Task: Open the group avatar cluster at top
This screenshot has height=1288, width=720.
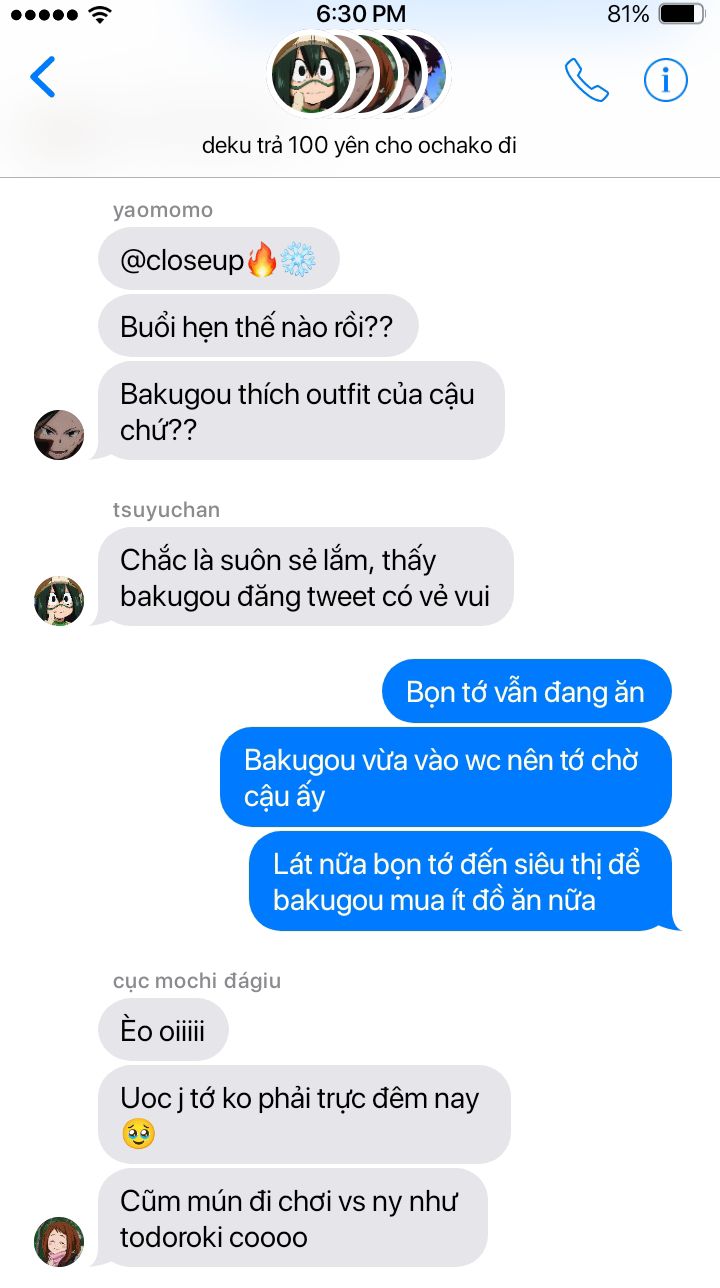Action: [359, 73]
